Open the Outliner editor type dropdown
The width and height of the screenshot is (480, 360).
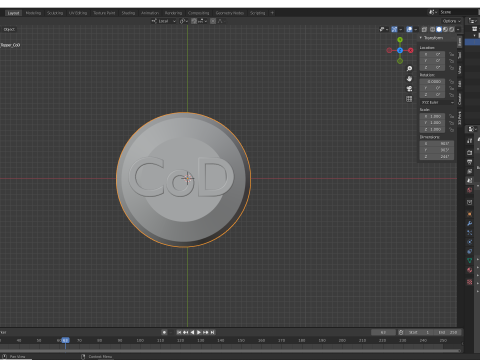(x=473, y=21)
